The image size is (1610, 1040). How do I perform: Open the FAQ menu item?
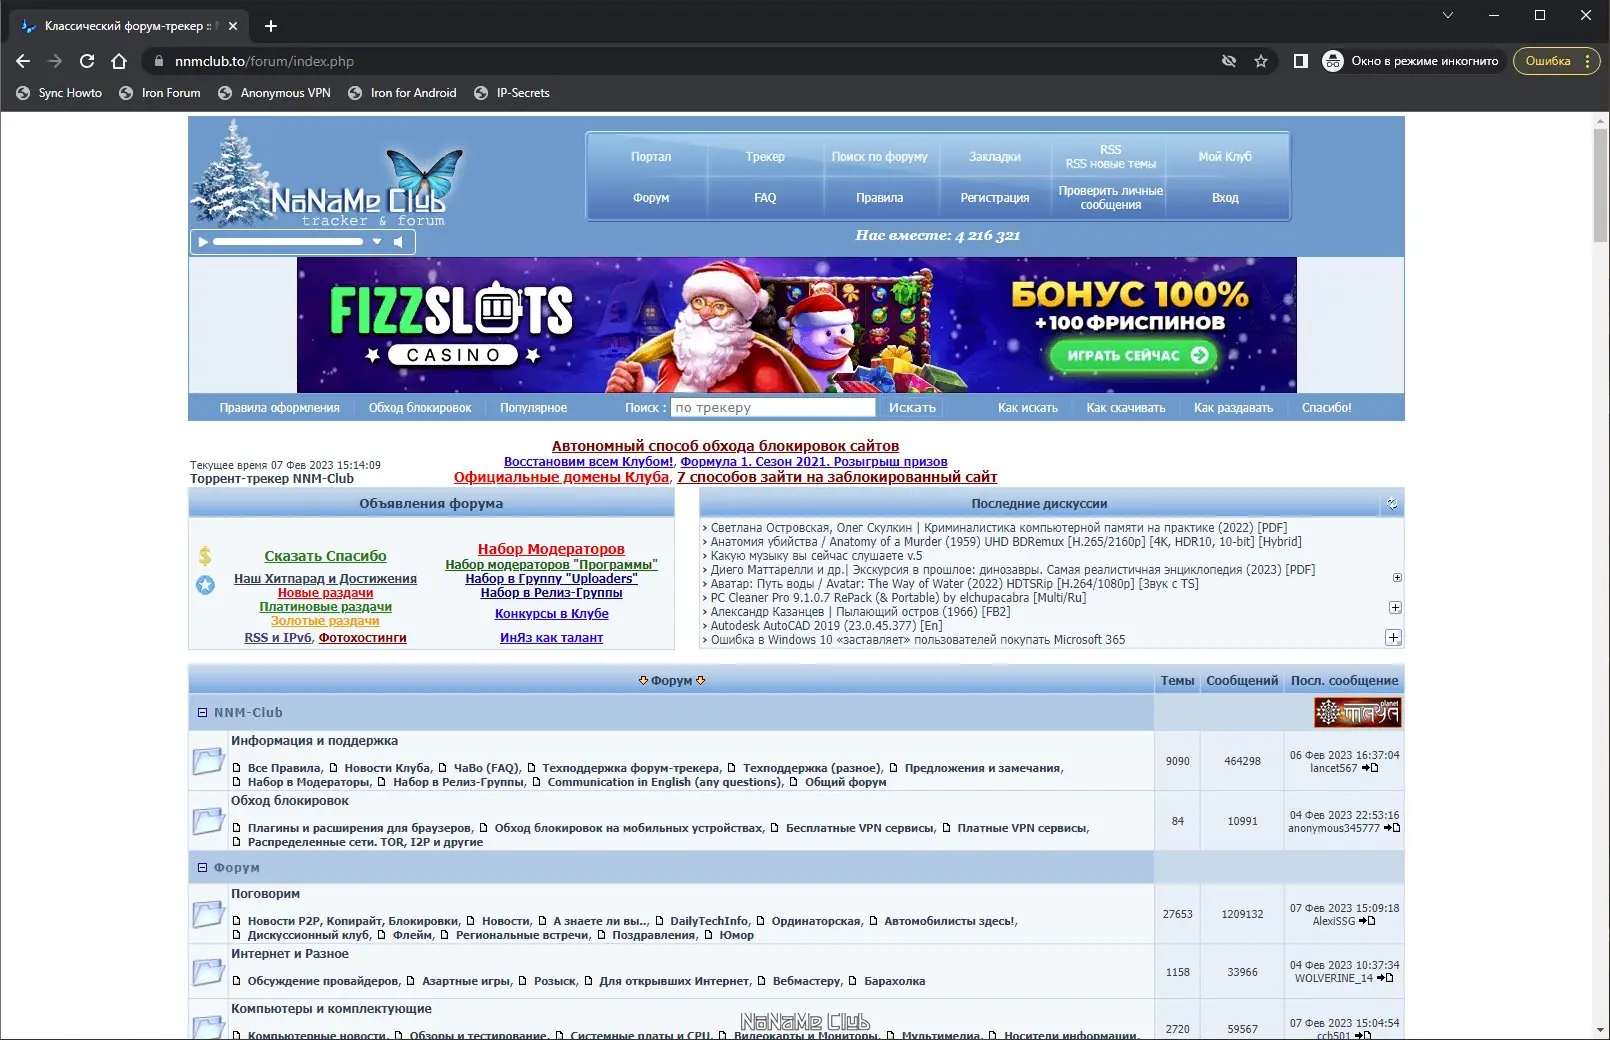[x=765, y=197]
